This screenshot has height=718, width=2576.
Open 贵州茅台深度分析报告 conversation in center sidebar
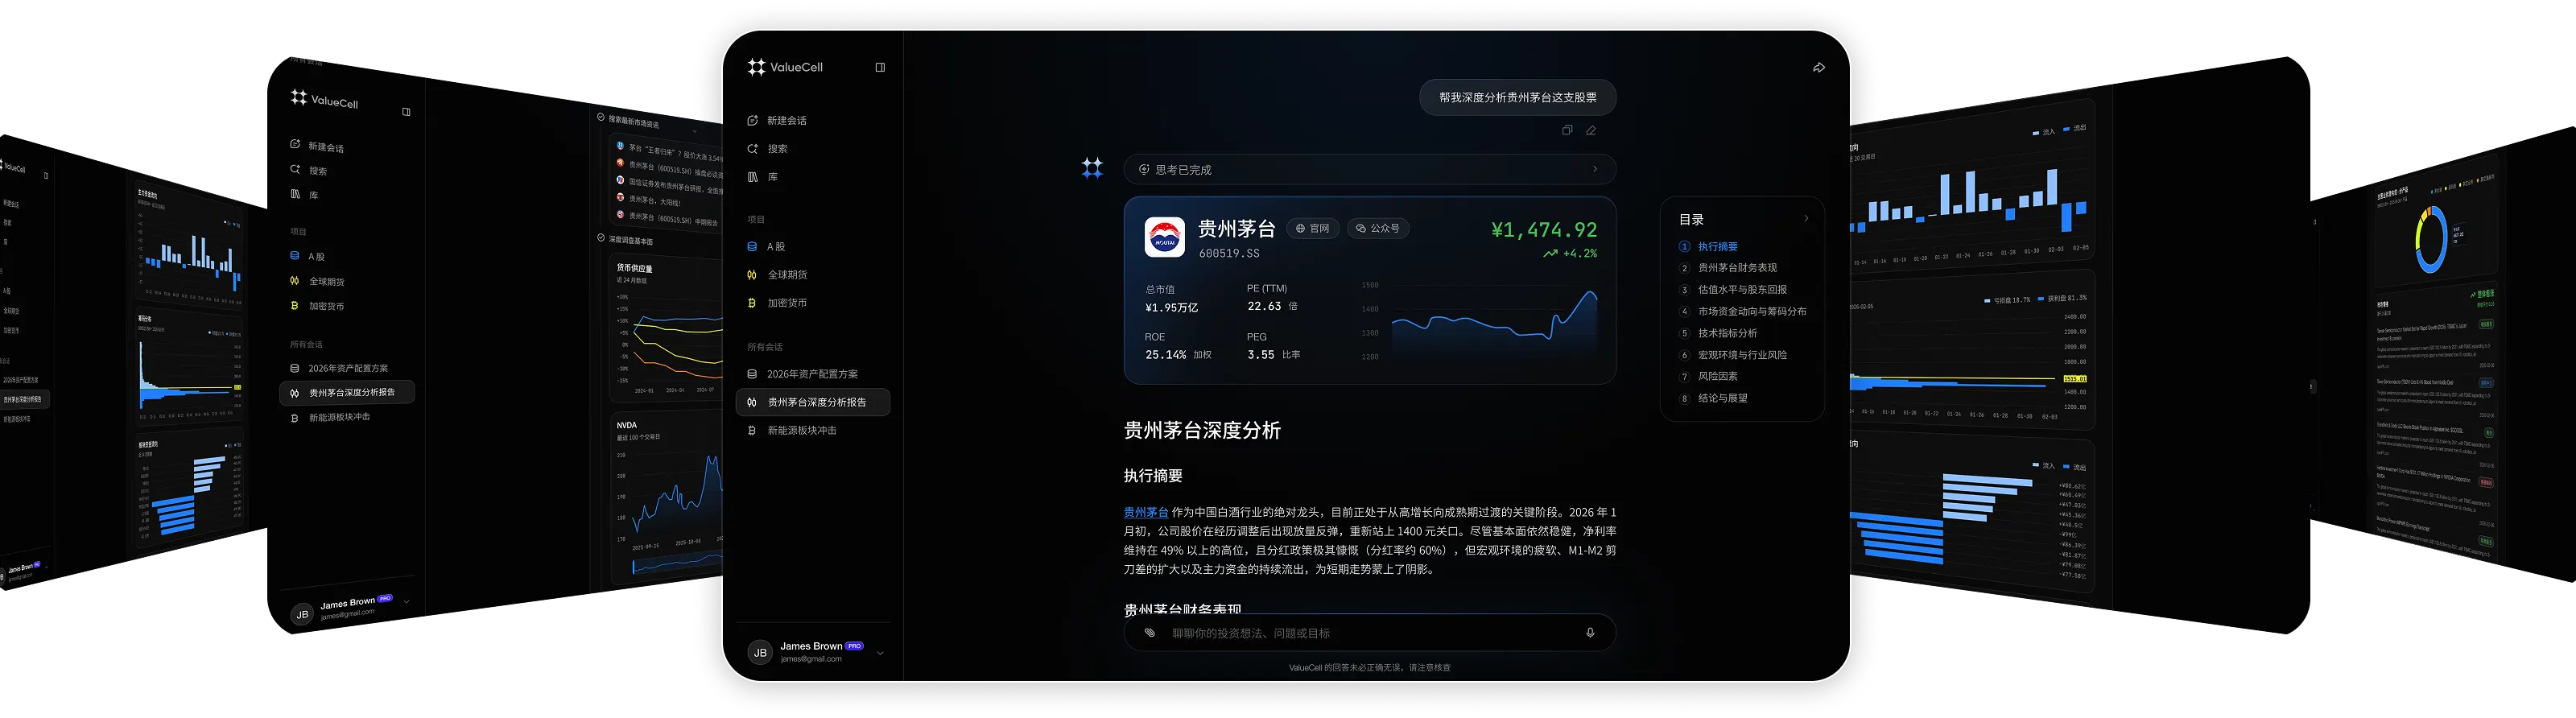pyautogui.click(x=812, y=401)
